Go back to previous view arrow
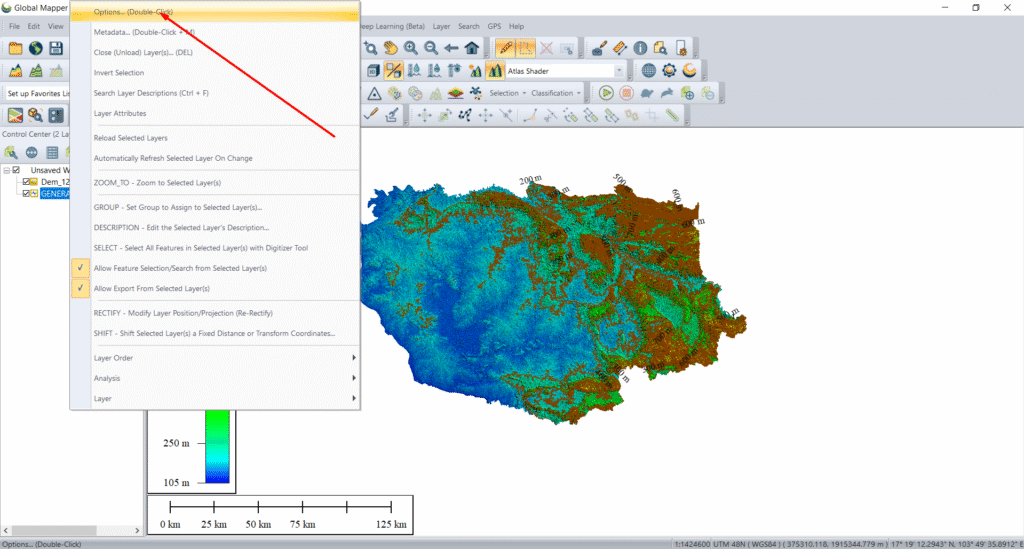The image size is (1024, 549). pyautogui.click(x=451, y=48)
